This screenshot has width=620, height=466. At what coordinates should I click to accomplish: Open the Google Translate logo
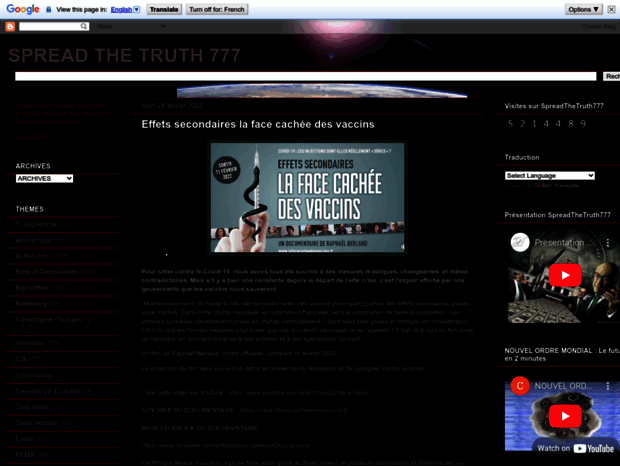coord(23,9)
